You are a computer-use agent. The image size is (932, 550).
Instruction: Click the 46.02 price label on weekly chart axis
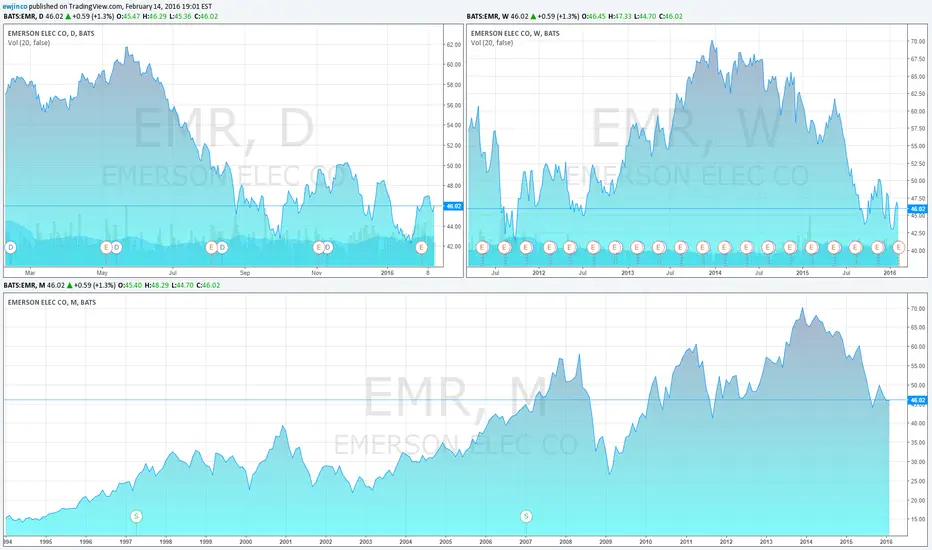click(x=918, y=209)
